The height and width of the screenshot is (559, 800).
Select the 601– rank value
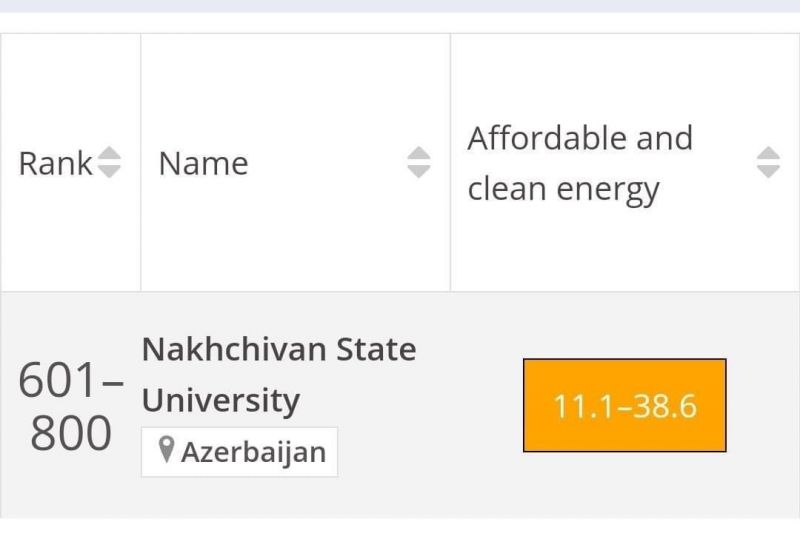[x=71, y=380]
